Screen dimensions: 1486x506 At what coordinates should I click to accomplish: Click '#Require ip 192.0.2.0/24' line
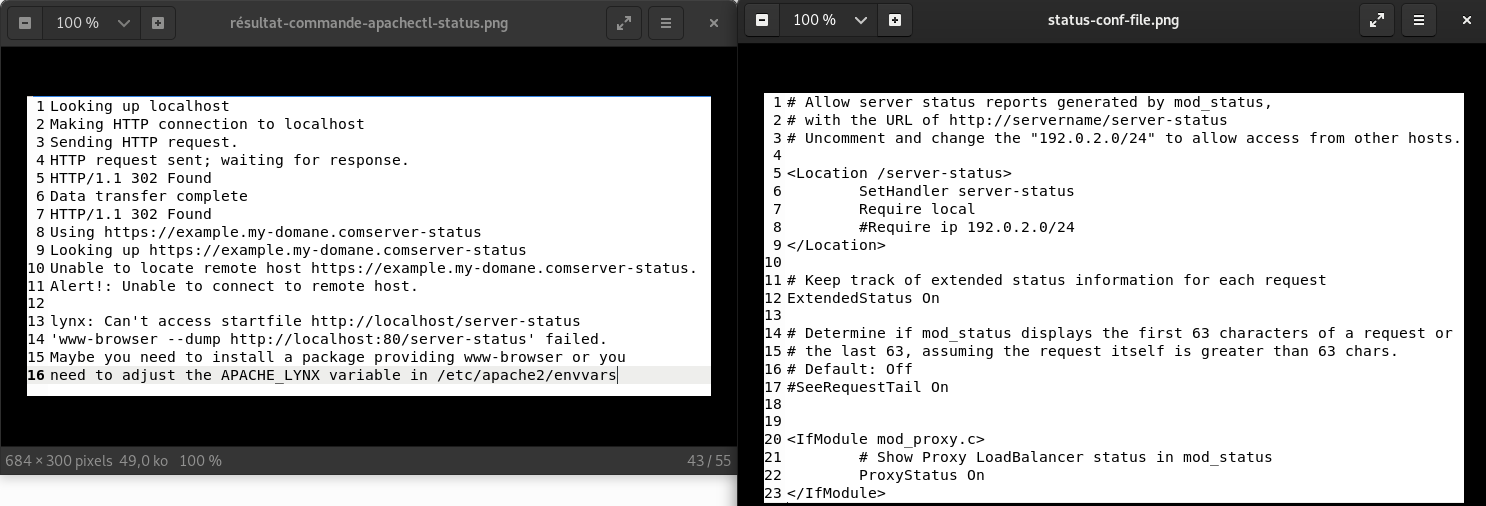click(966, 227)
